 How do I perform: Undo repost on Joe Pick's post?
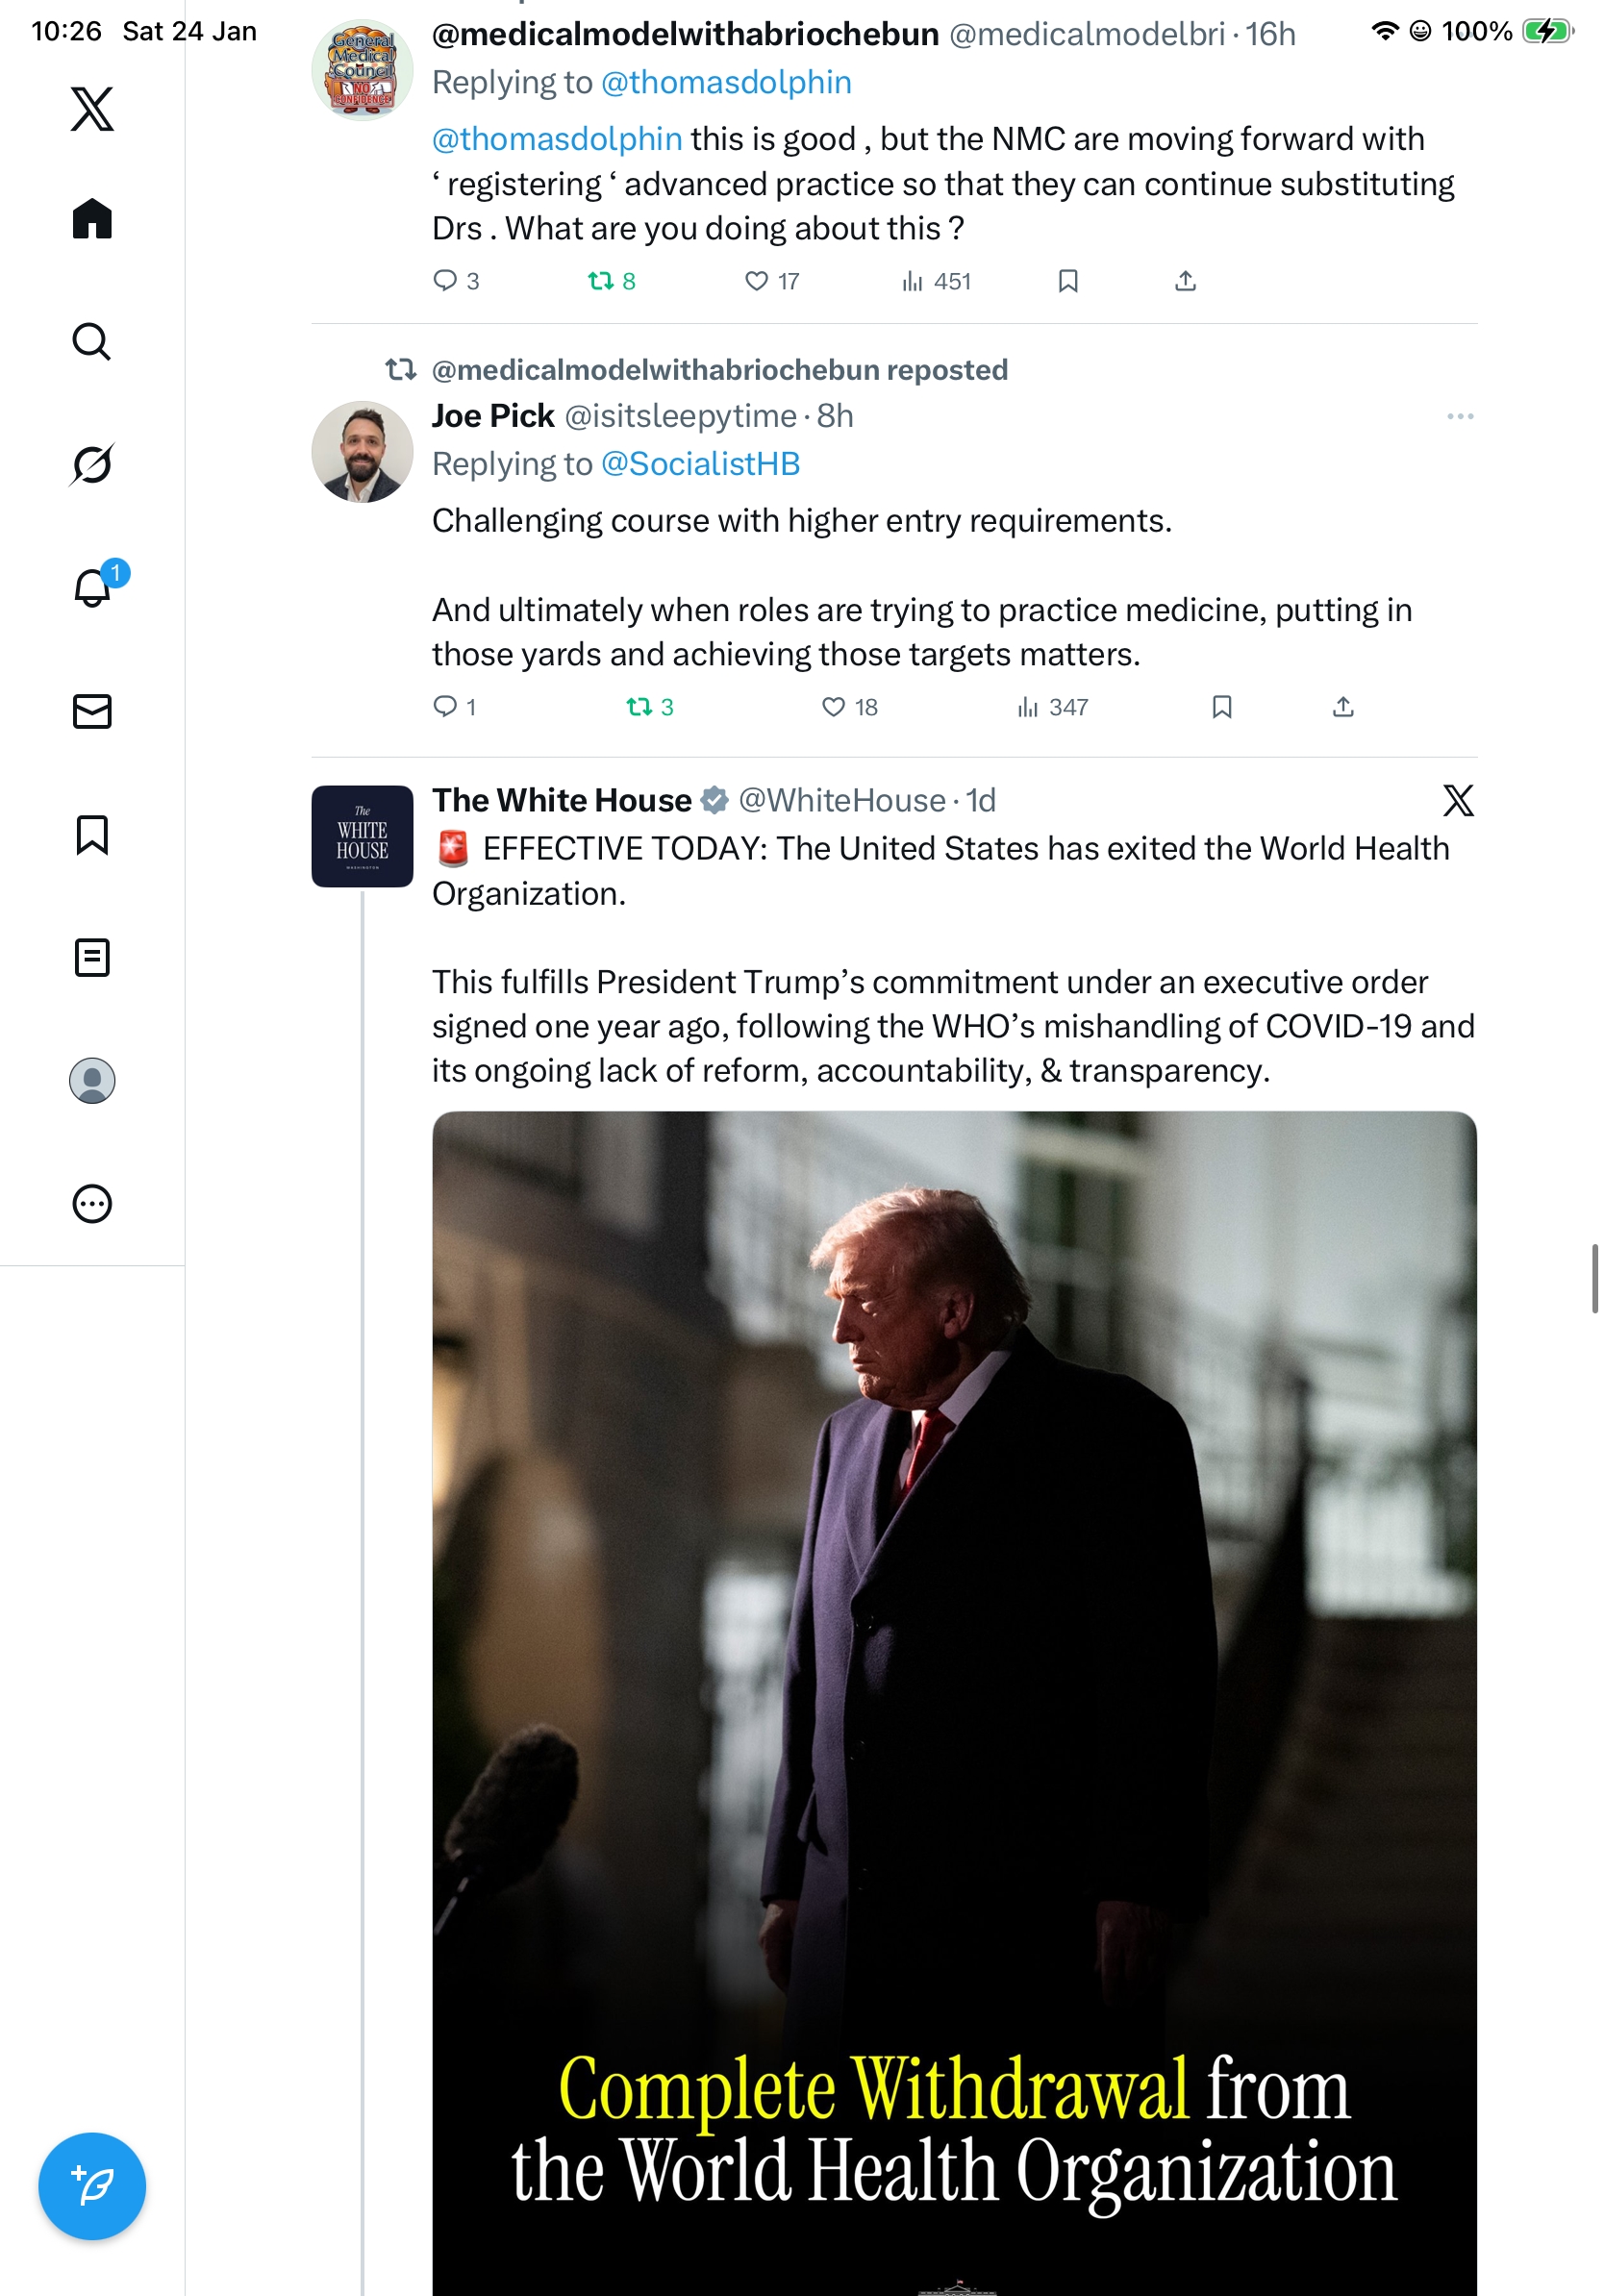[639, 707]
